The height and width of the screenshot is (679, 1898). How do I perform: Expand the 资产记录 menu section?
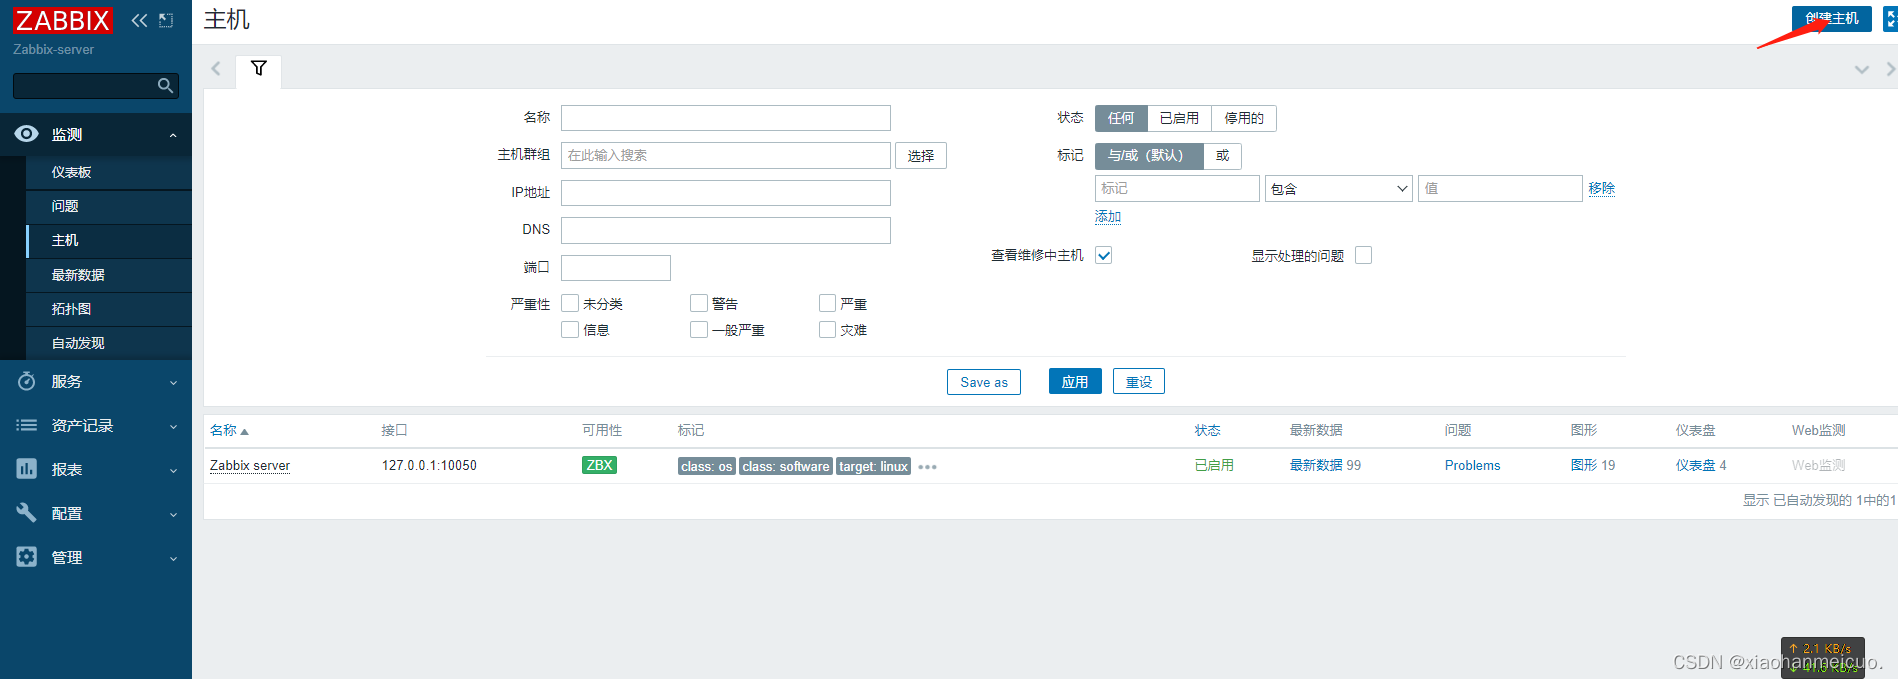173,426
